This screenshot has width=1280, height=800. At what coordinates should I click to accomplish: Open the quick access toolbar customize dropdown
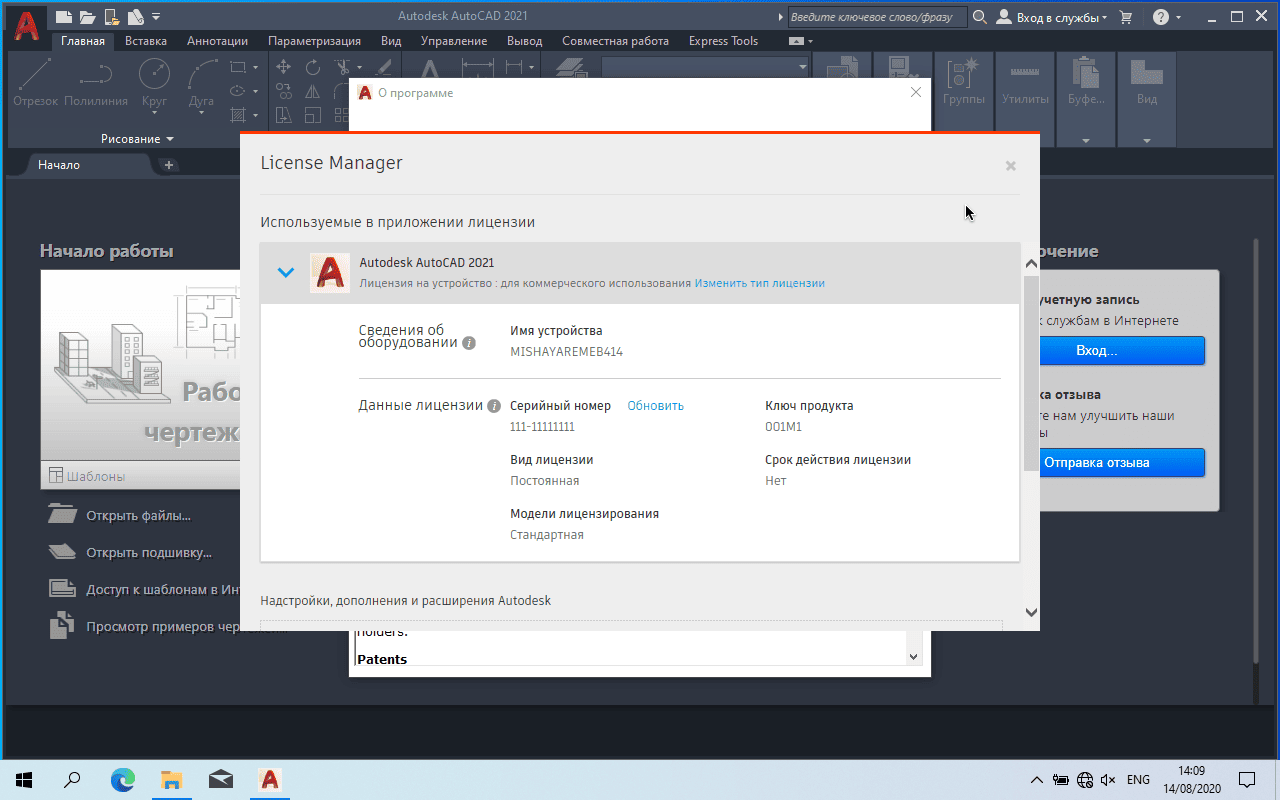click(156, 17)
